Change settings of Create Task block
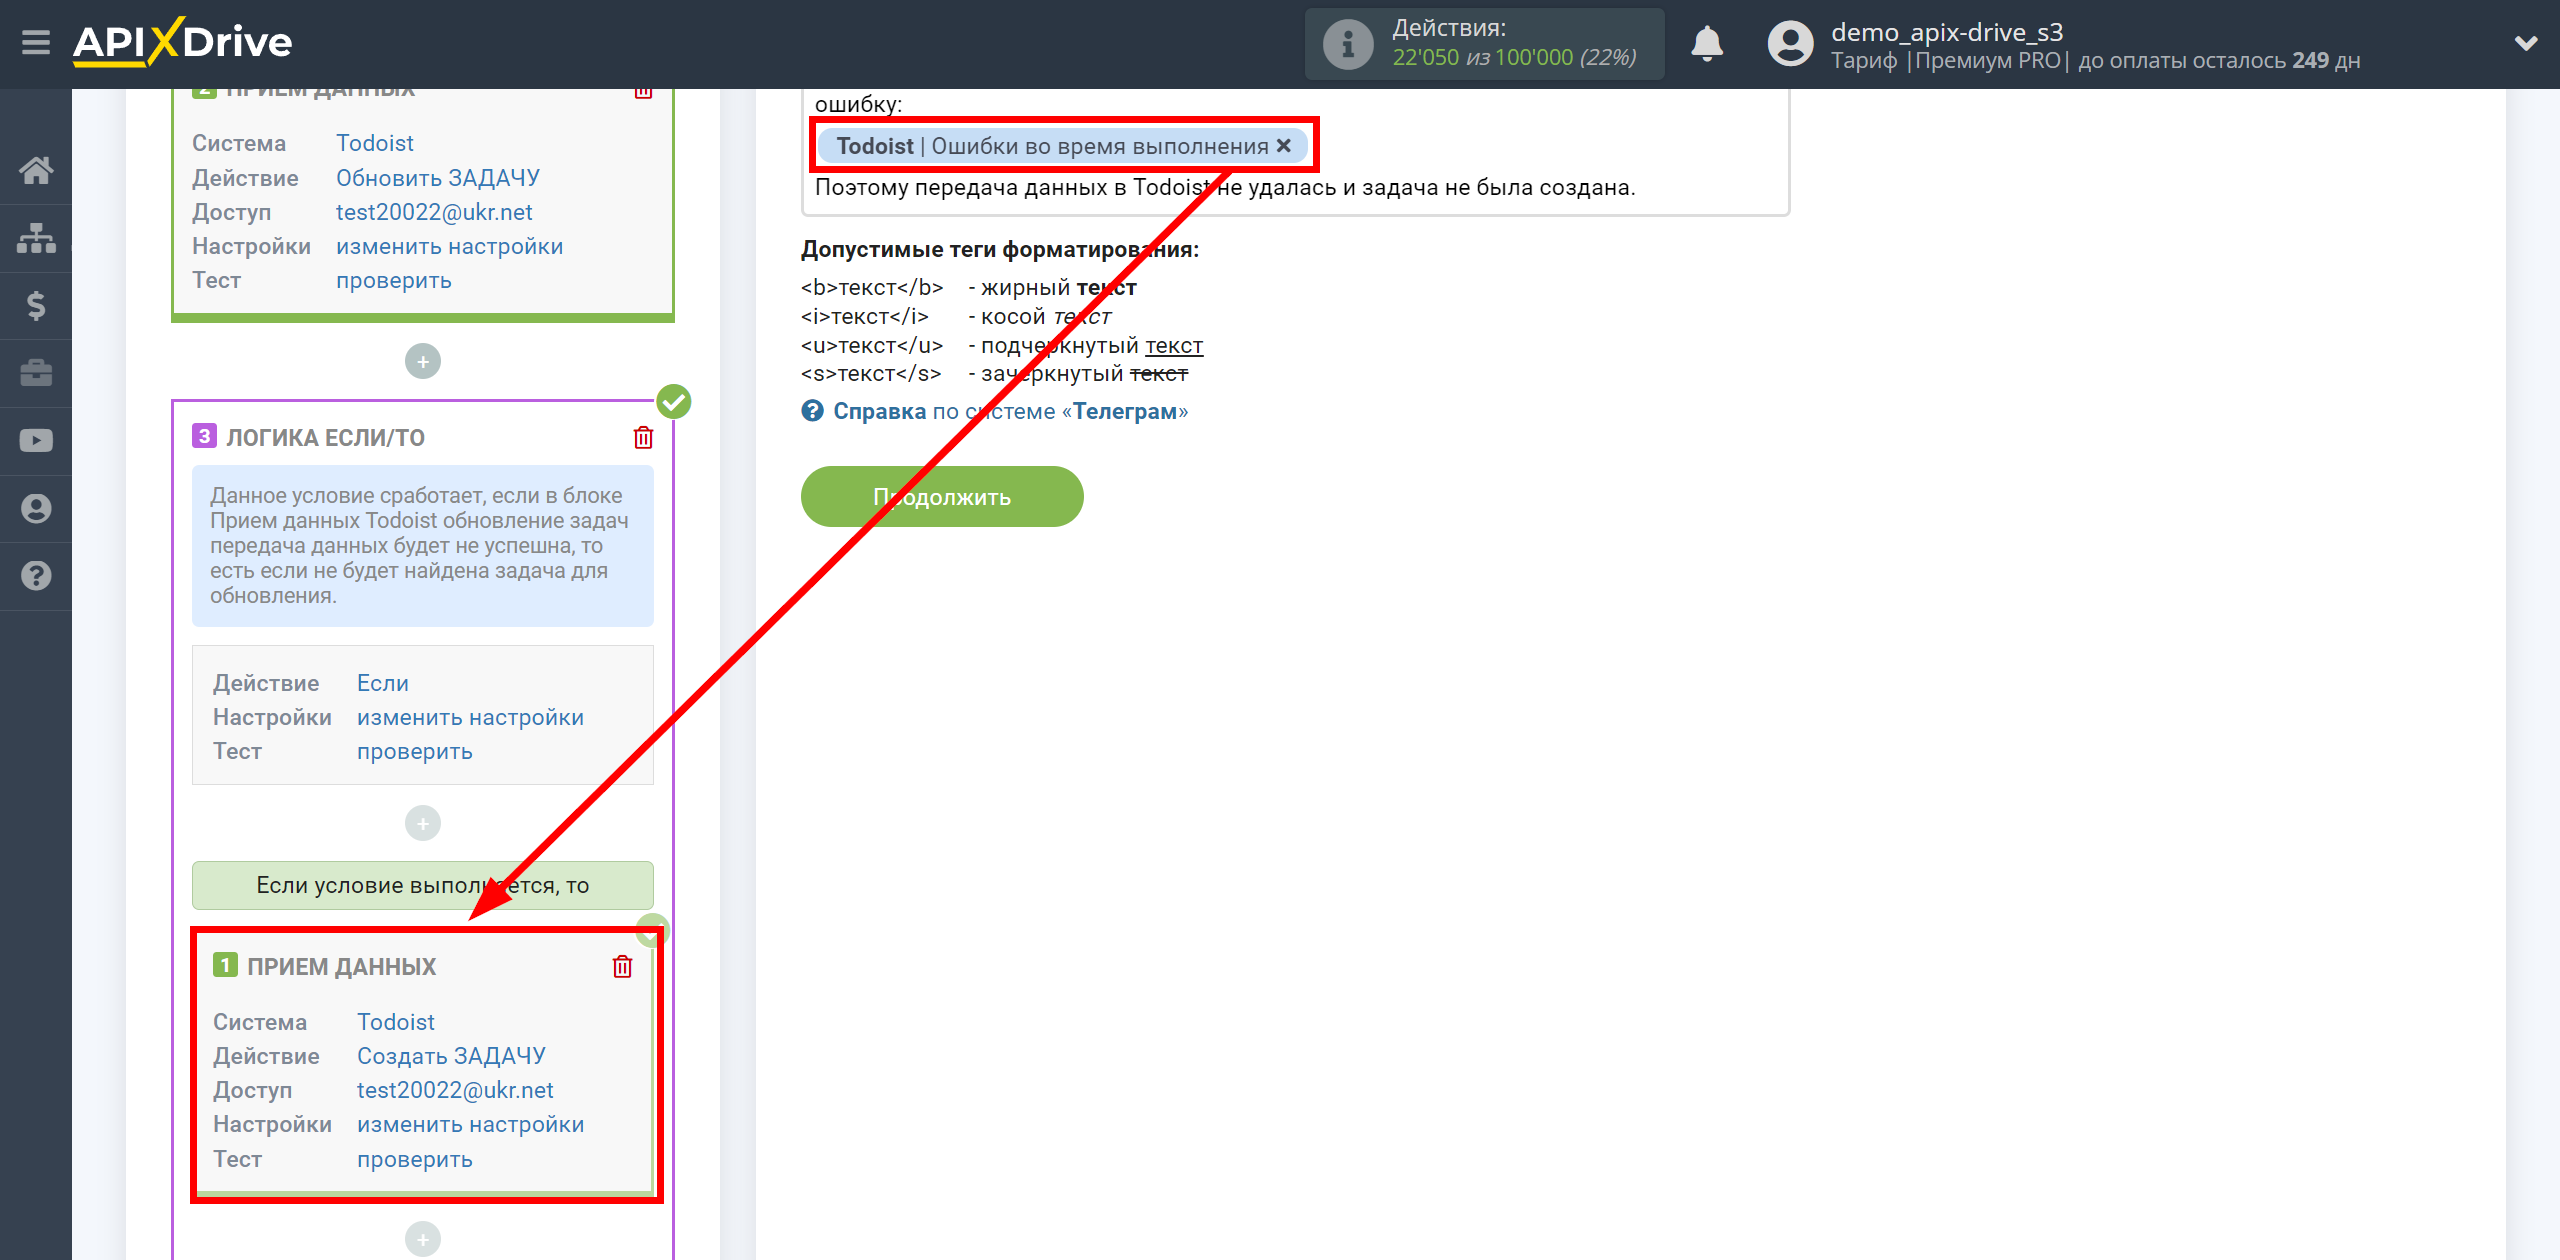This screenshot has width=2560, height=1260. [x=470, y=1124]
